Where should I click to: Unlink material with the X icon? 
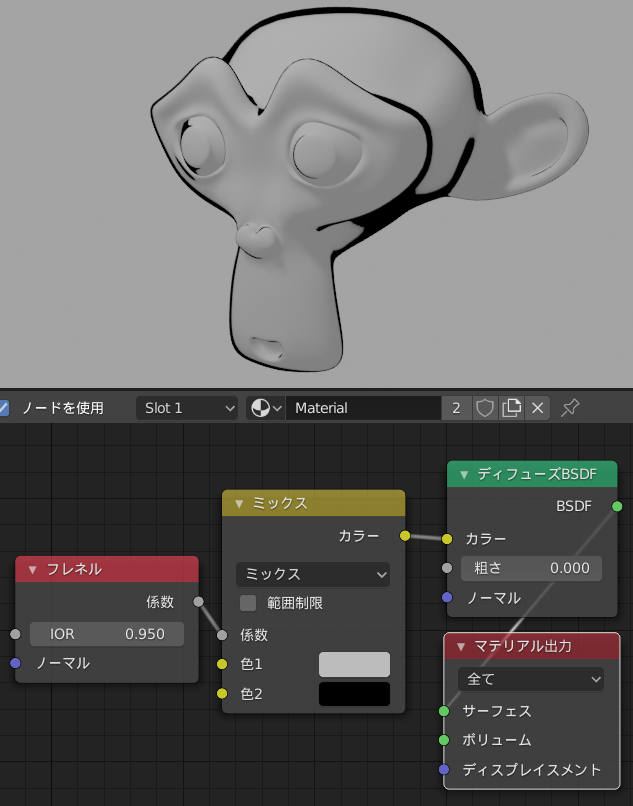pyautogui.click(x=537, y=408)
